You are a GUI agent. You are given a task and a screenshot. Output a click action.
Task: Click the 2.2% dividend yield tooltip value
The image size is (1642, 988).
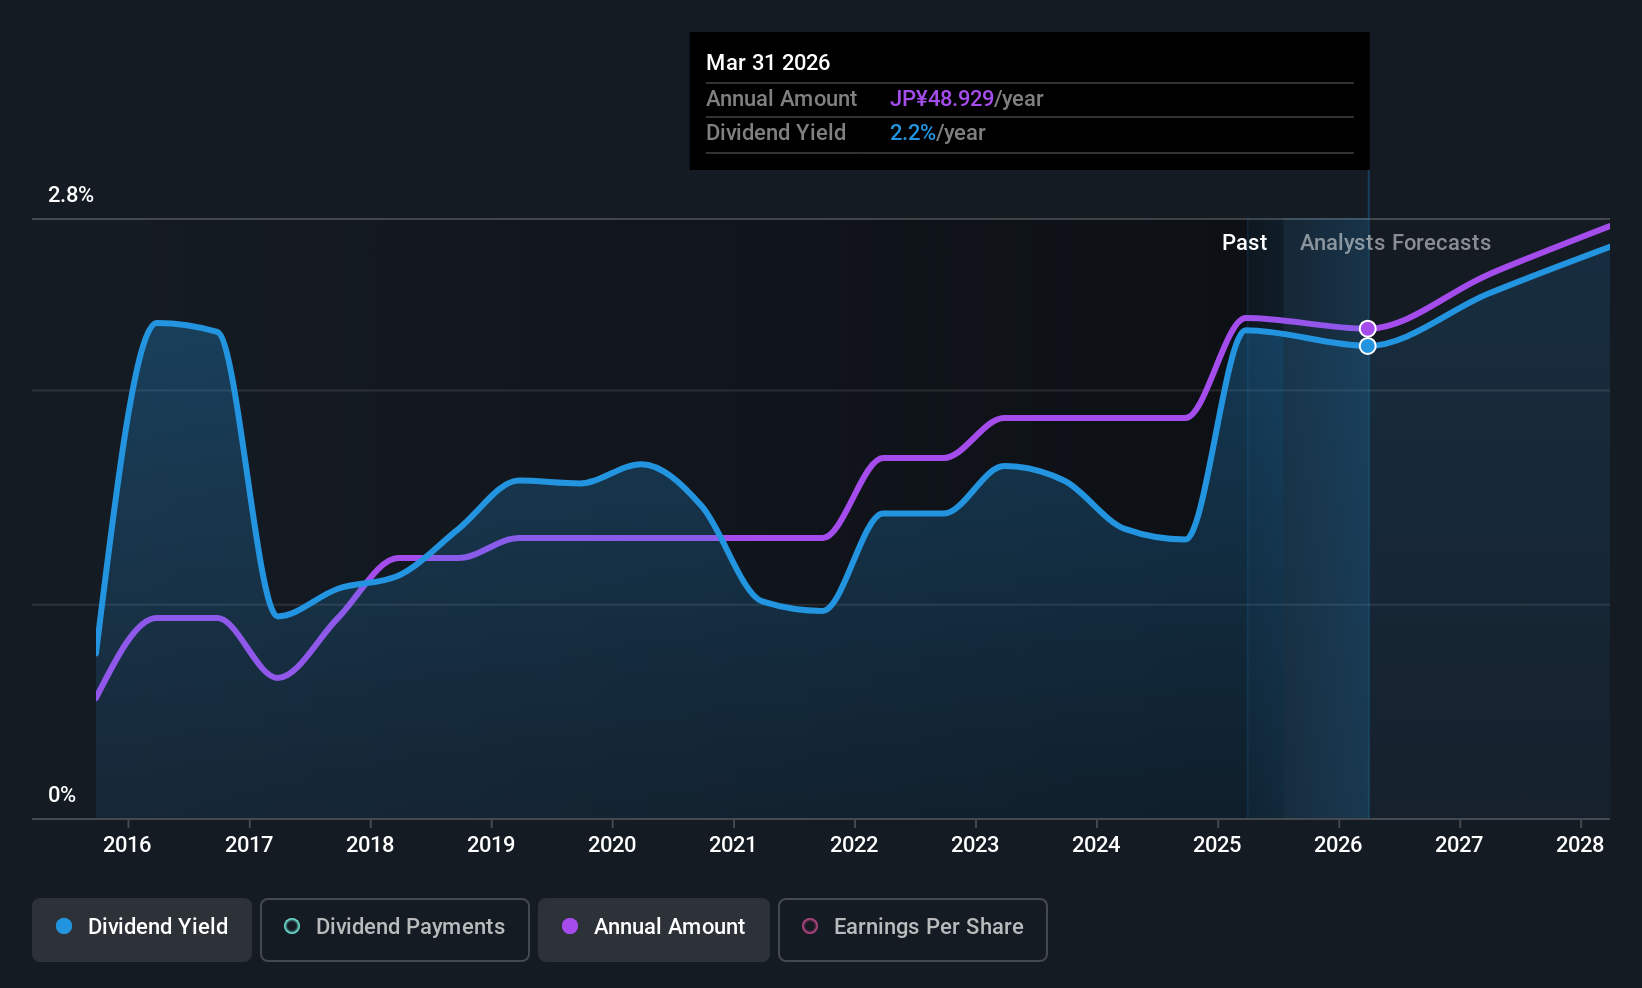pos(913,133)
